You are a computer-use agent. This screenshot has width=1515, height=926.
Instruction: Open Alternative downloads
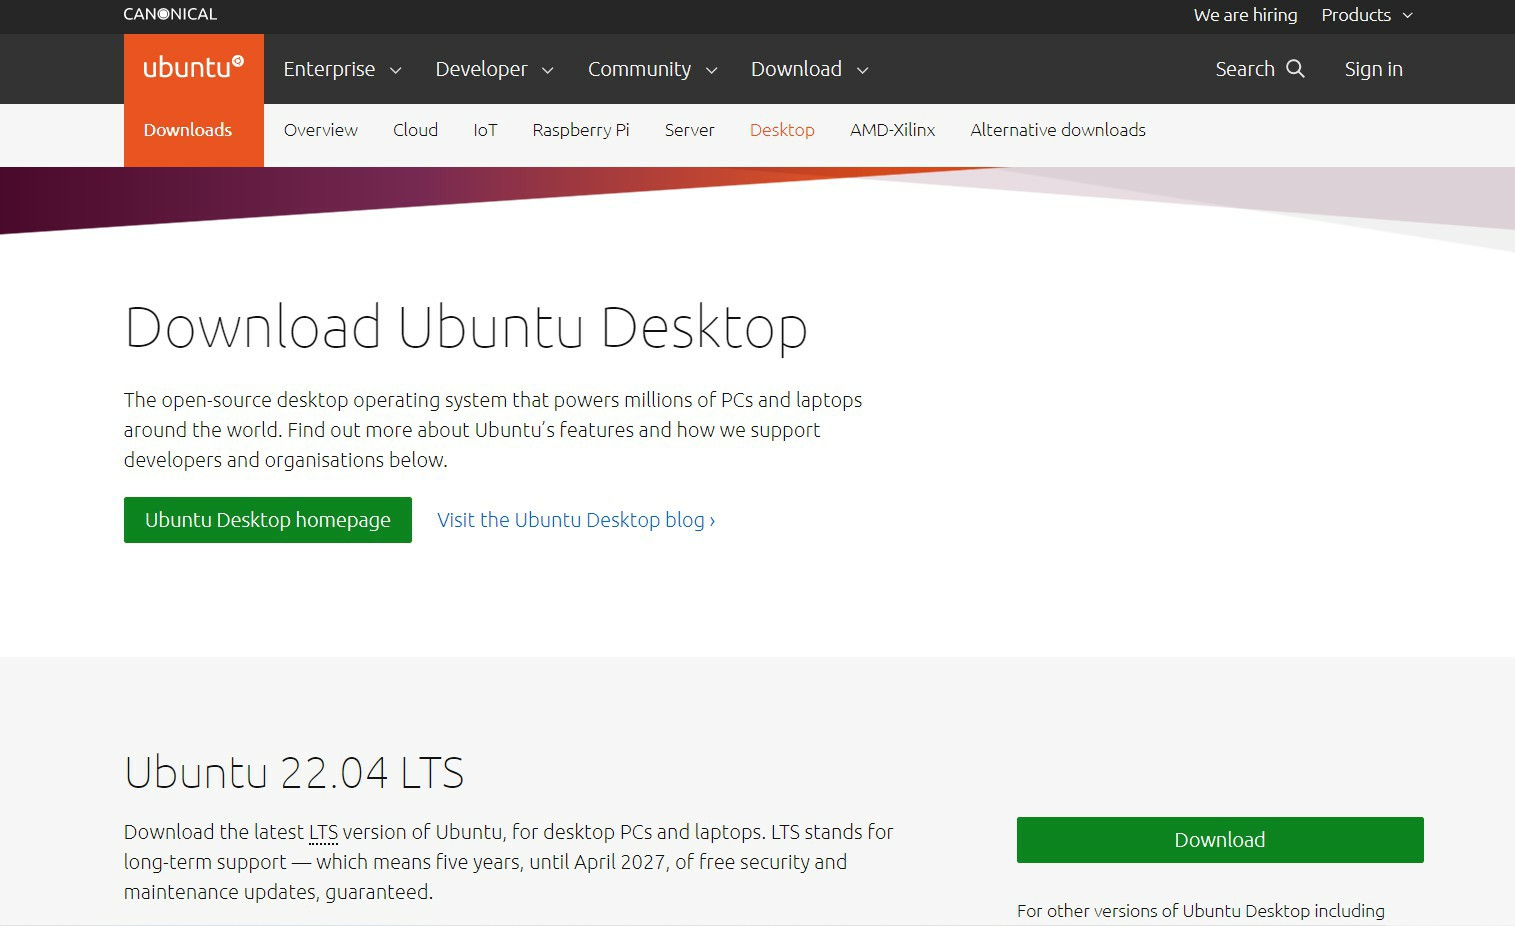click(1058, 130)
